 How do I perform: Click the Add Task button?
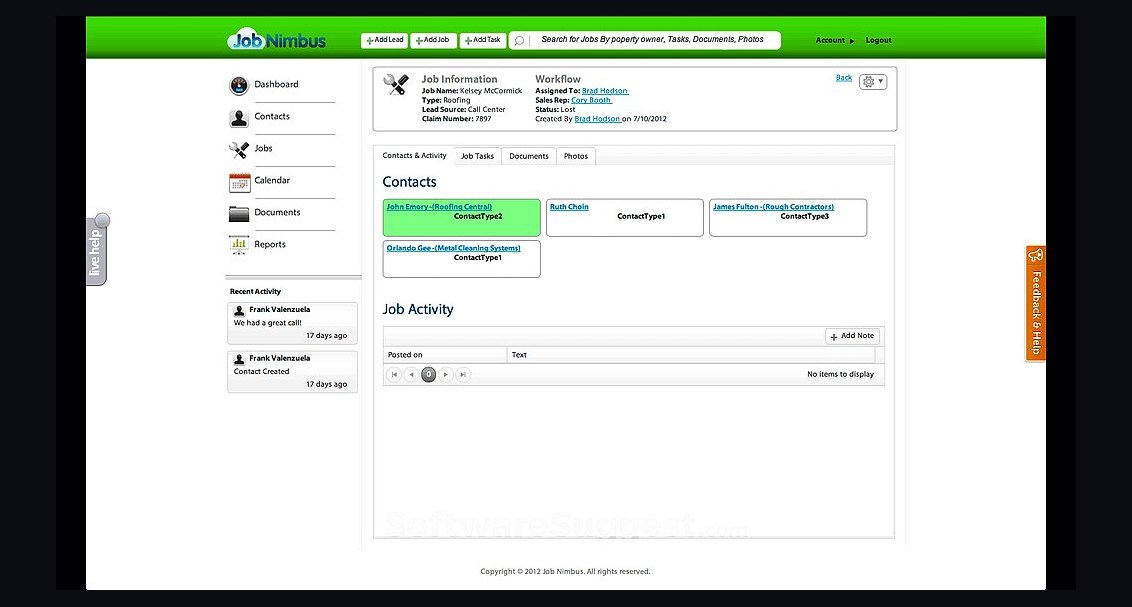pos(483,40)
